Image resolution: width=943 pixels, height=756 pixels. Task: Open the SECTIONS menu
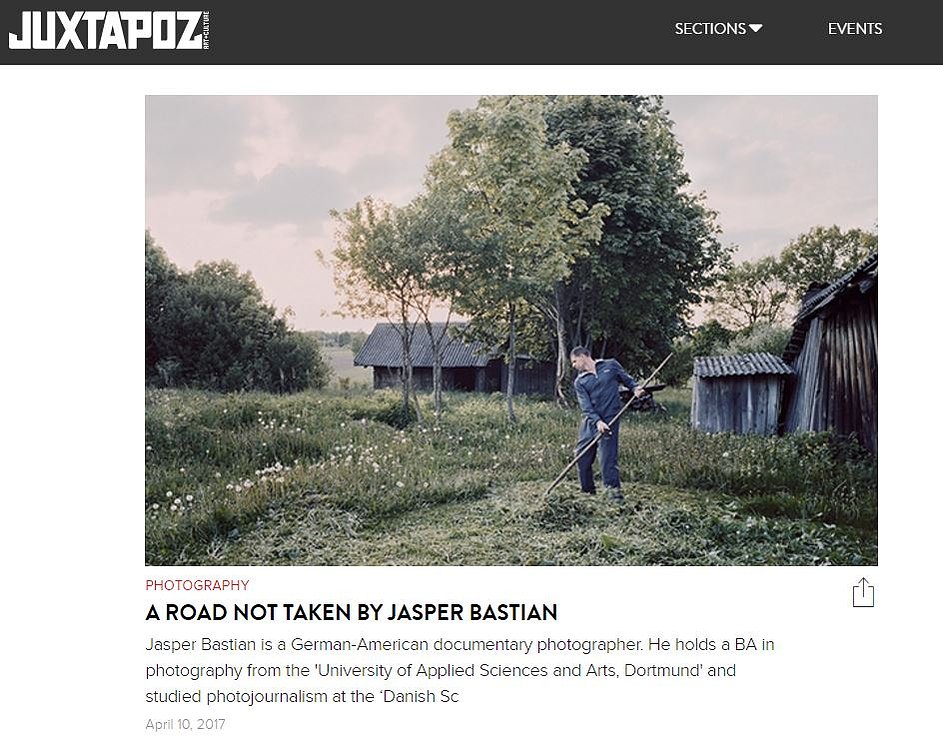718,28
